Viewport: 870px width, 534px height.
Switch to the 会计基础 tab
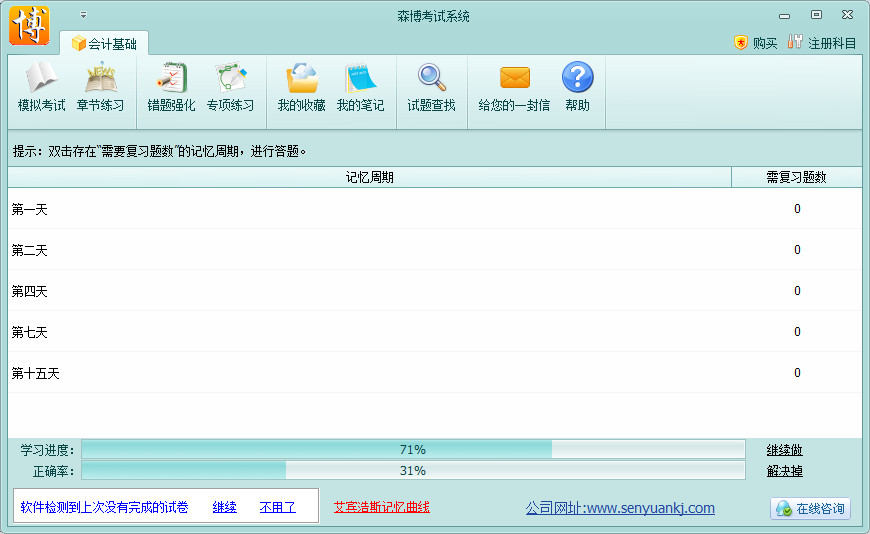point(104,44)
